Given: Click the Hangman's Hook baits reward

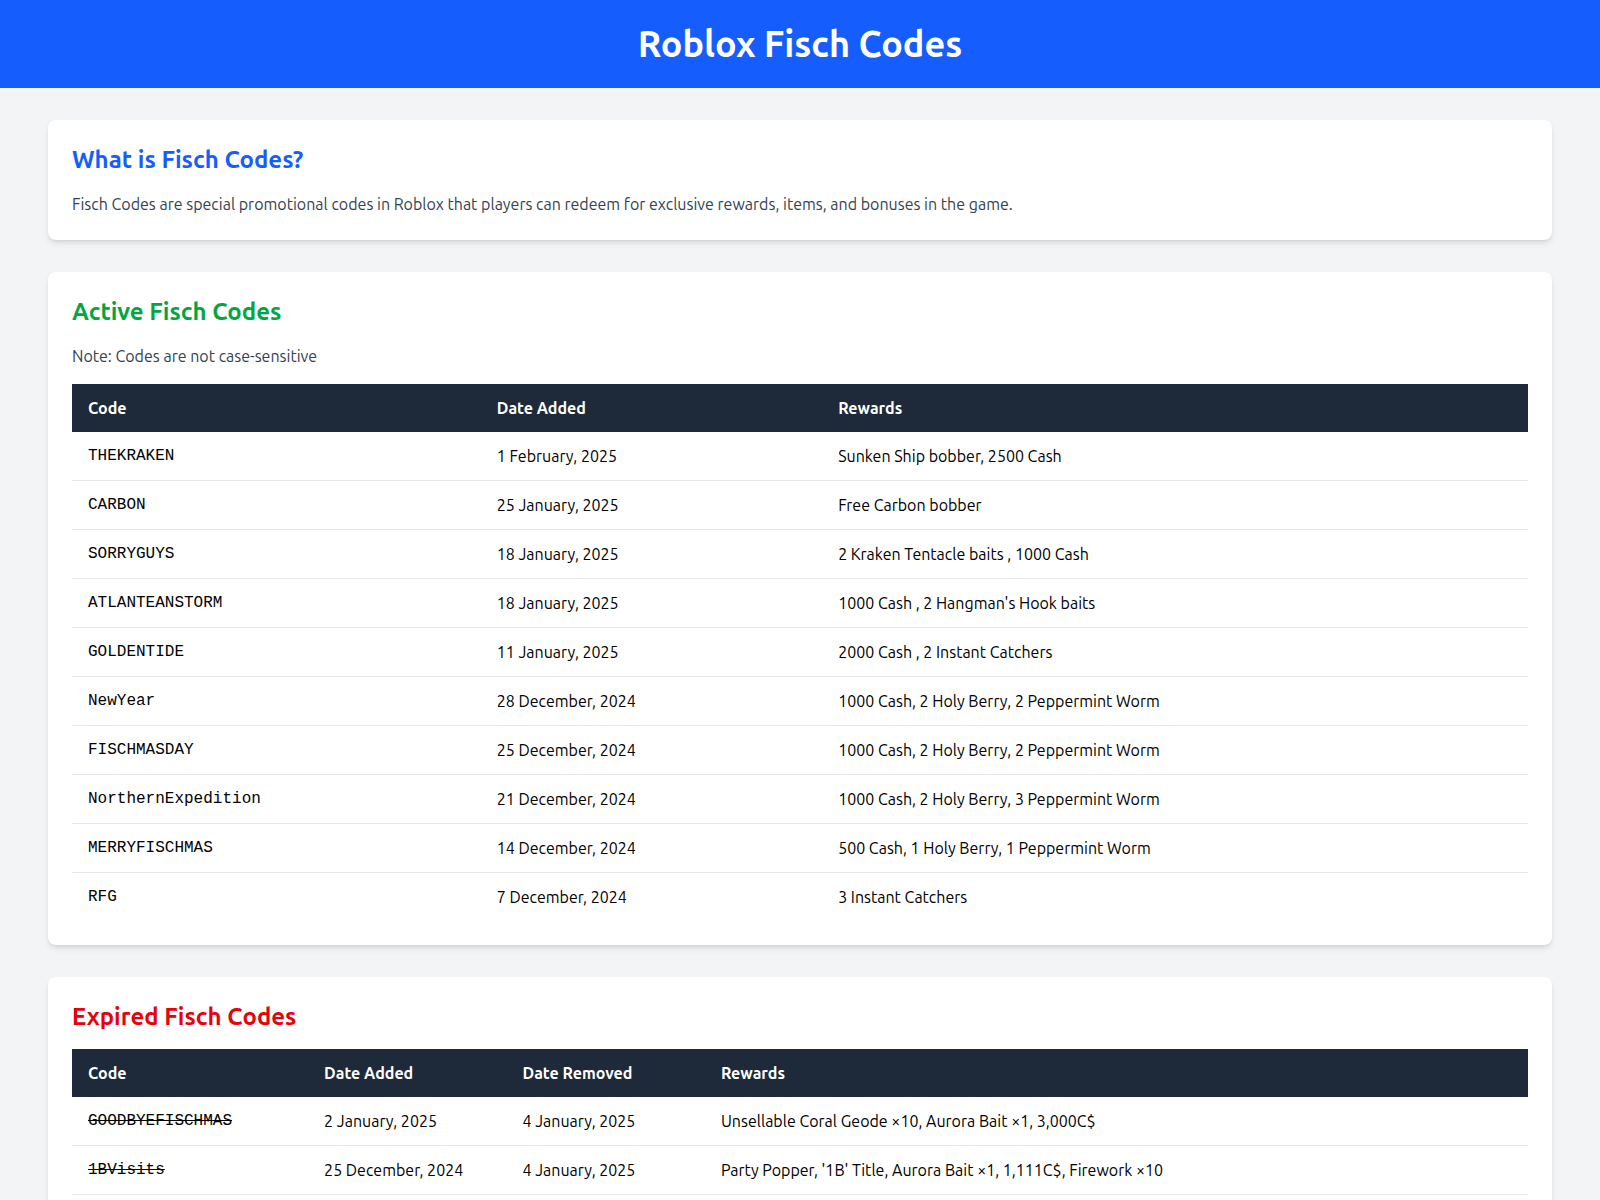Looking at the screenshot, I should [x=967, y=603].
